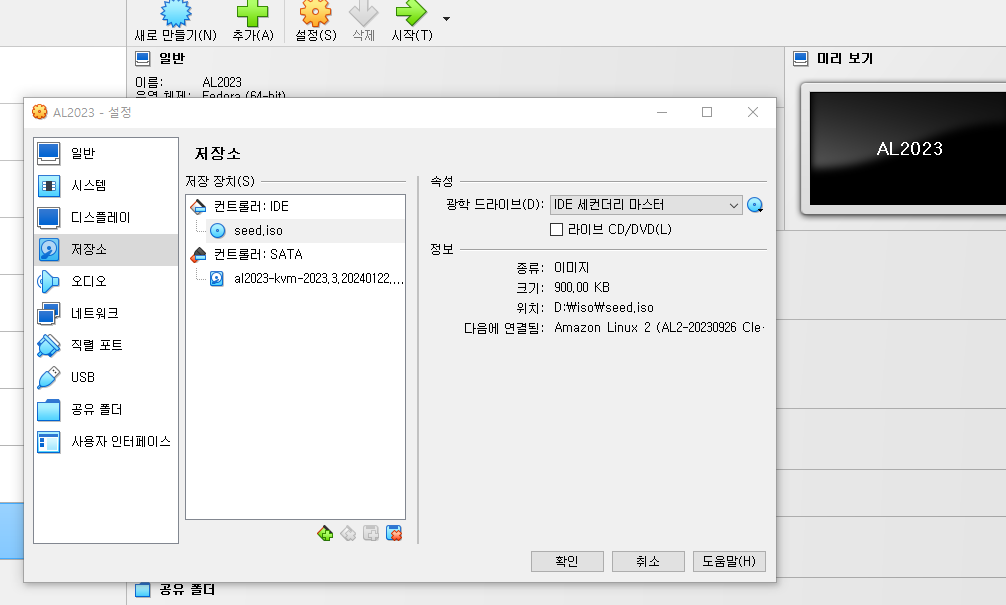Screen dimensions: 1006x605
Task: Click the 확인 button
Action: [x=567, y=561]
